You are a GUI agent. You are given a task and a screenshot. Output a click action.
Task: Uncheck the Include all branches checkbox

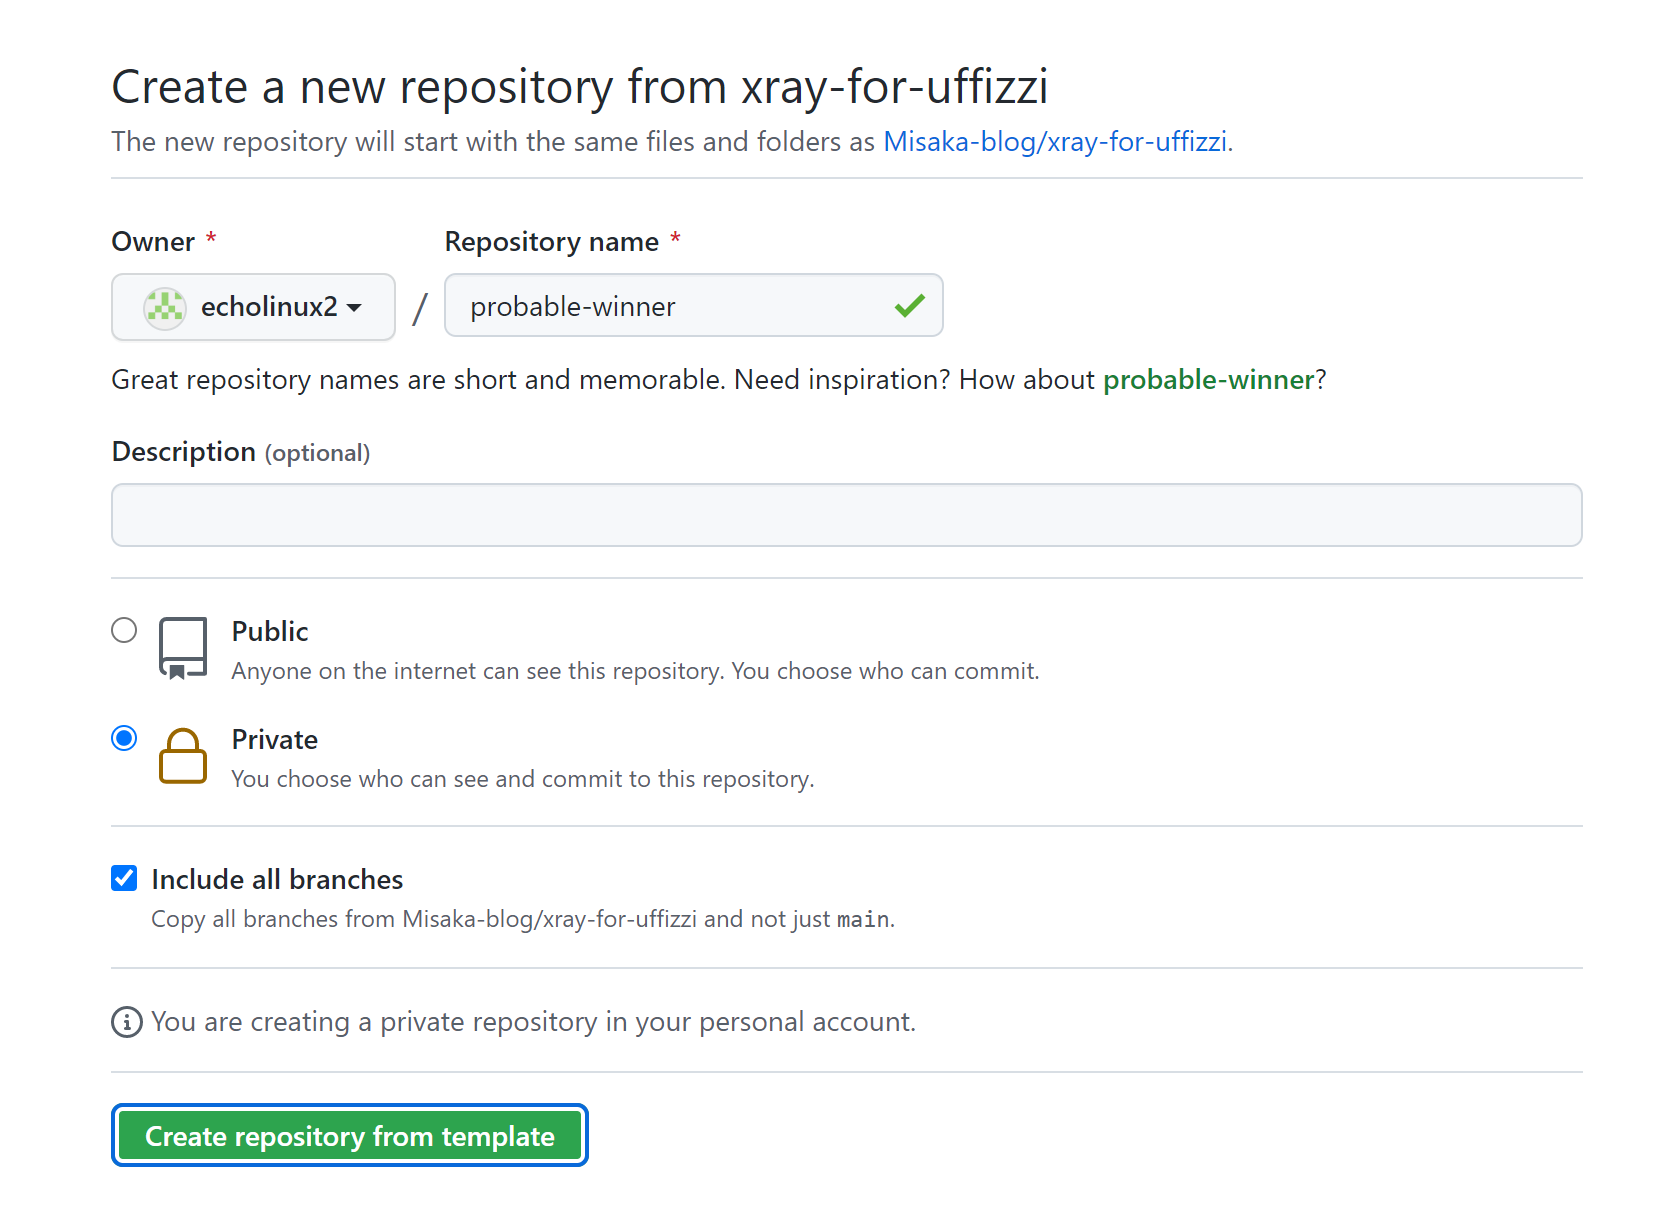tap(124, 878)
